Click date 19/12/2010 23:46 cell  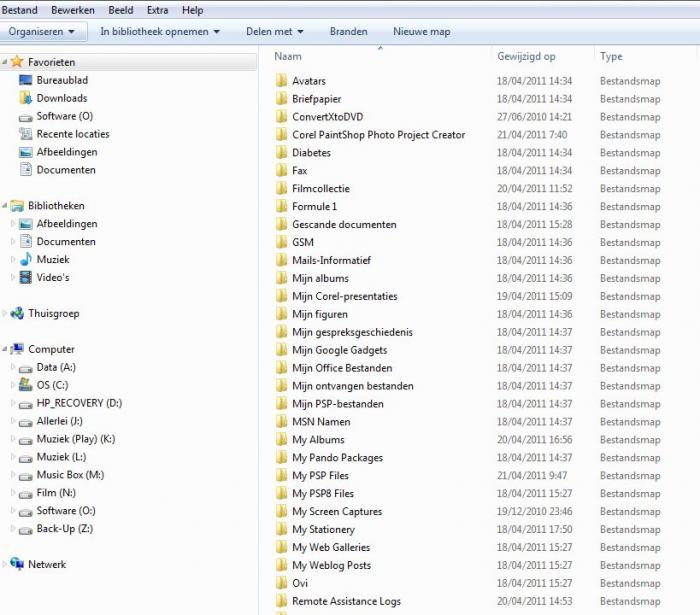(x=534, y=511)
